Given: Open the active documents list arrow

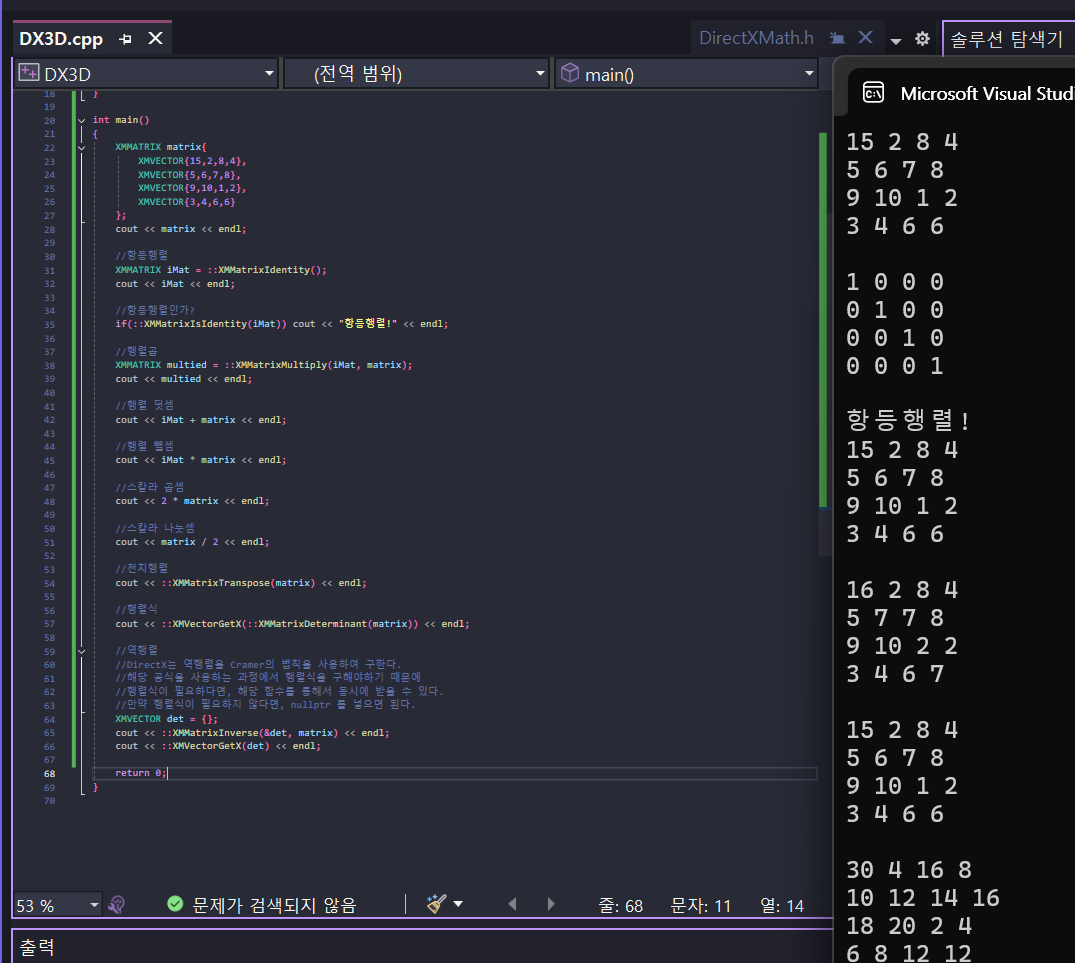Looking at the screenshot, I should (895, 40).
